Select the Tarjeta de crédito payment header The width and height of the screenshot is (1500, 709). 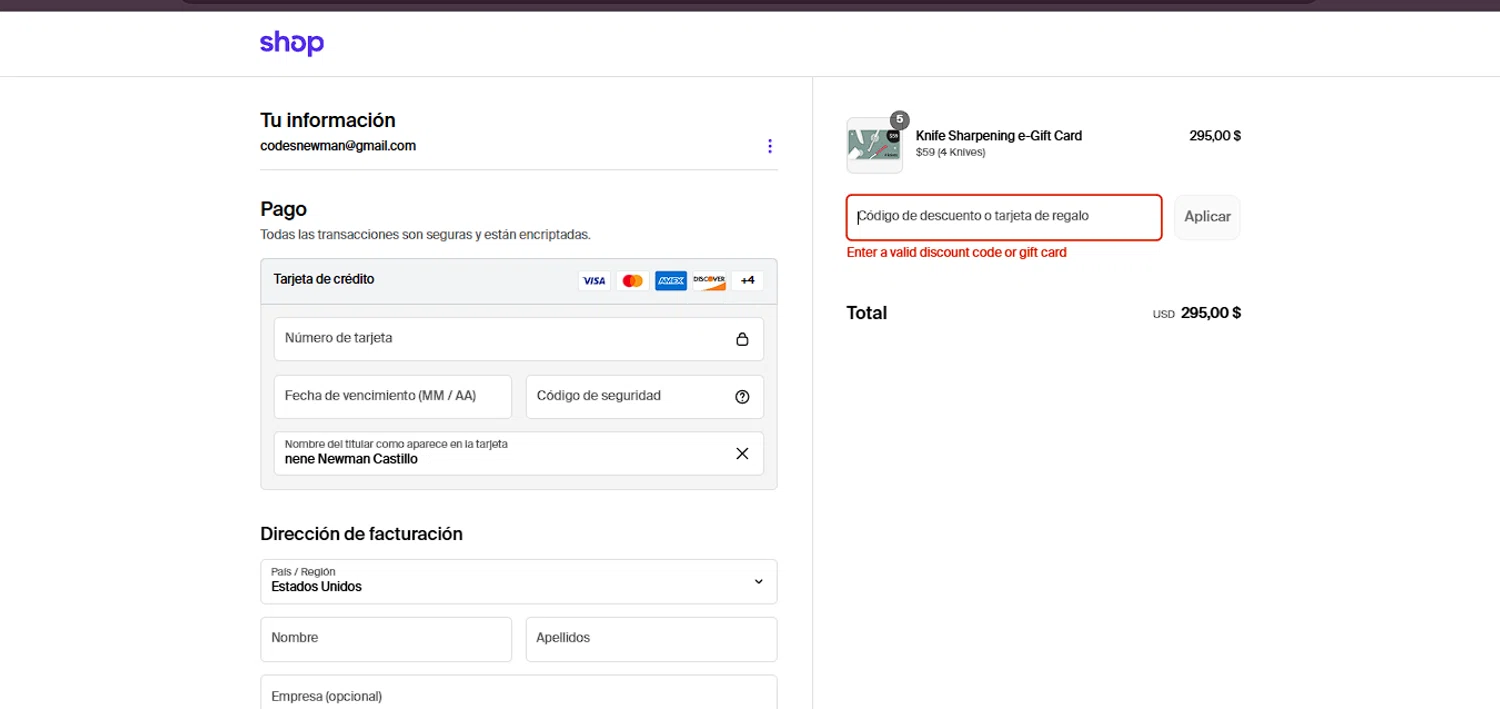(x=518, y=281)
